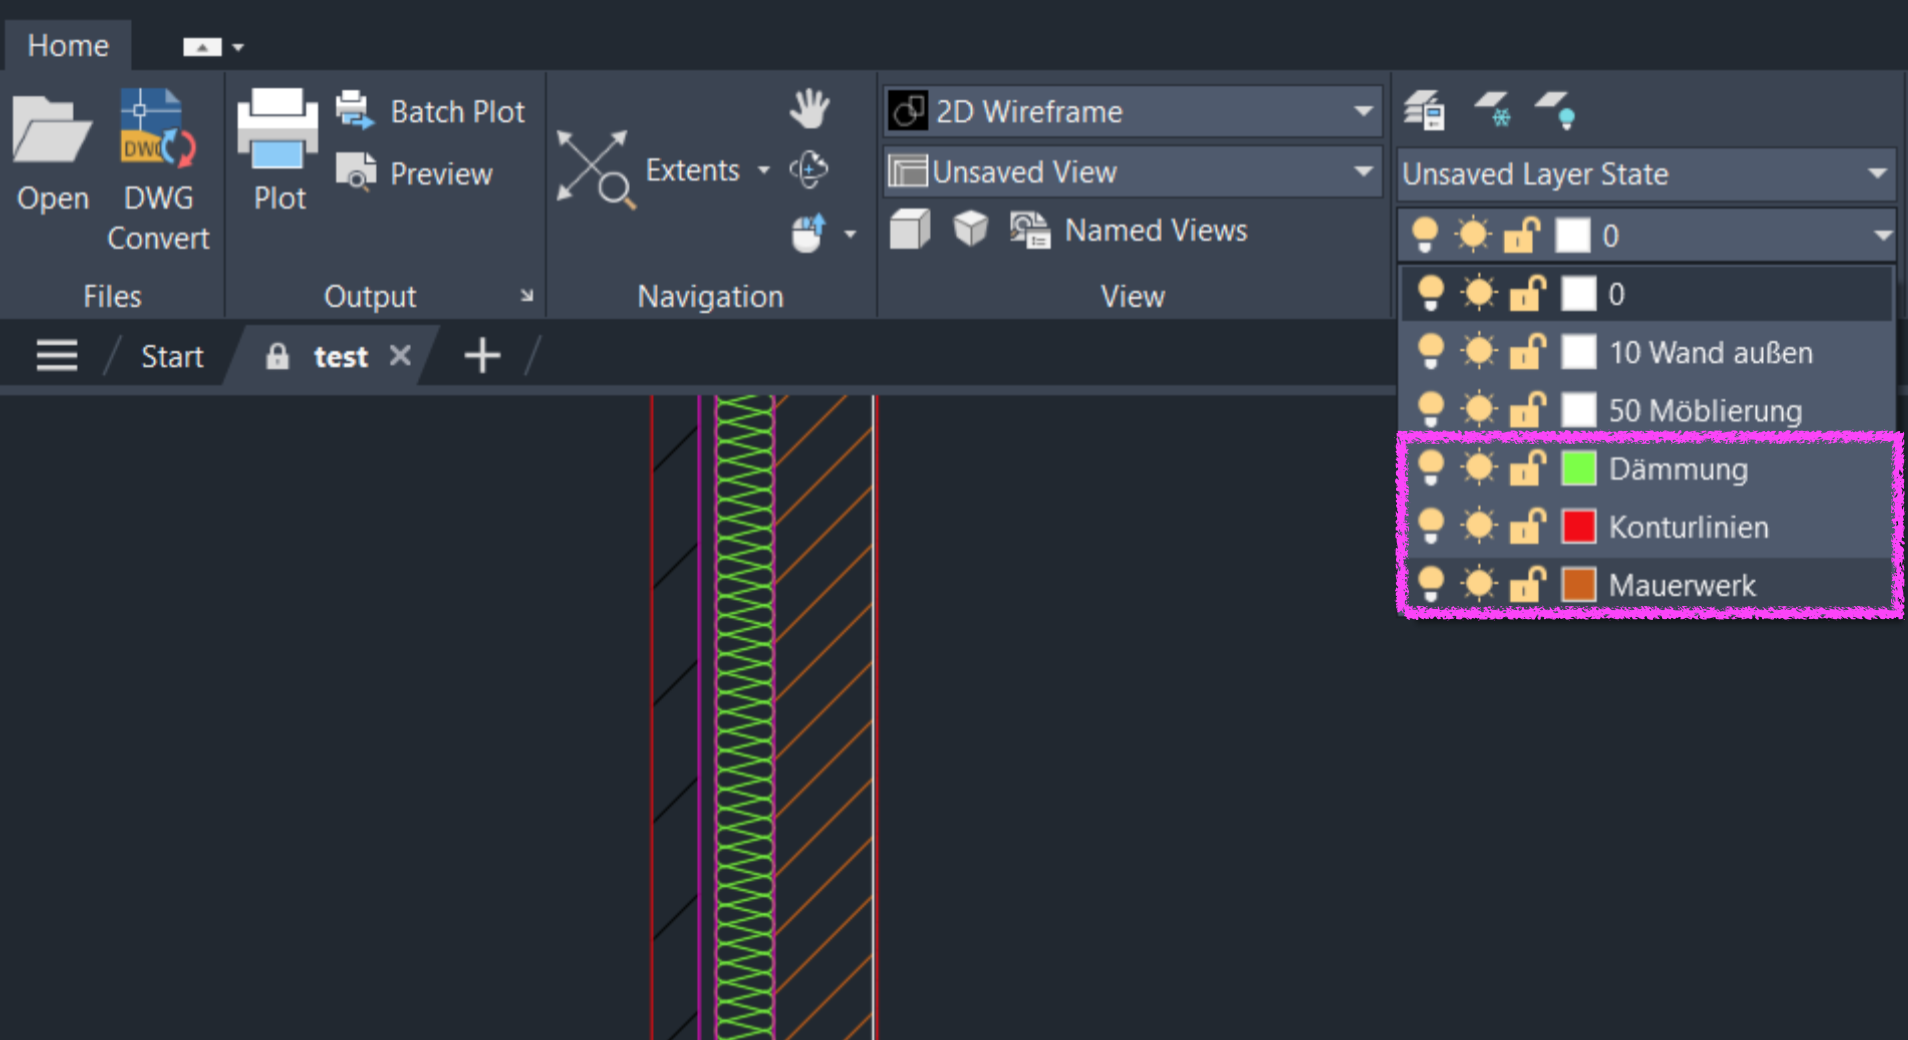Expand the 2D Wireframe visual style dropdown
Viewport: 1908px width, 1040px height.
1363,111
